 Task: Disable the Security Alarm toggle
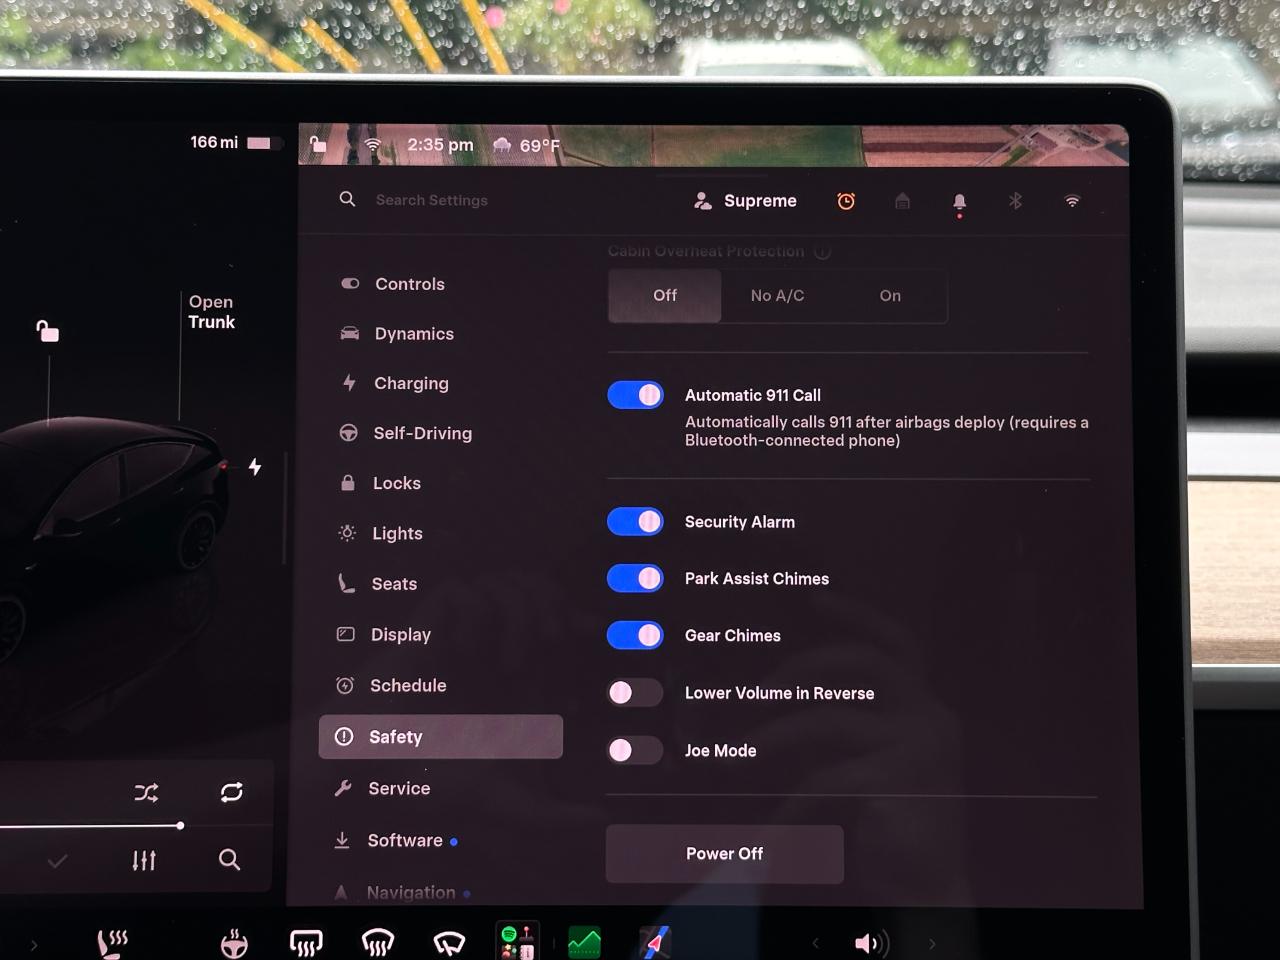click(x=635, y=521)
